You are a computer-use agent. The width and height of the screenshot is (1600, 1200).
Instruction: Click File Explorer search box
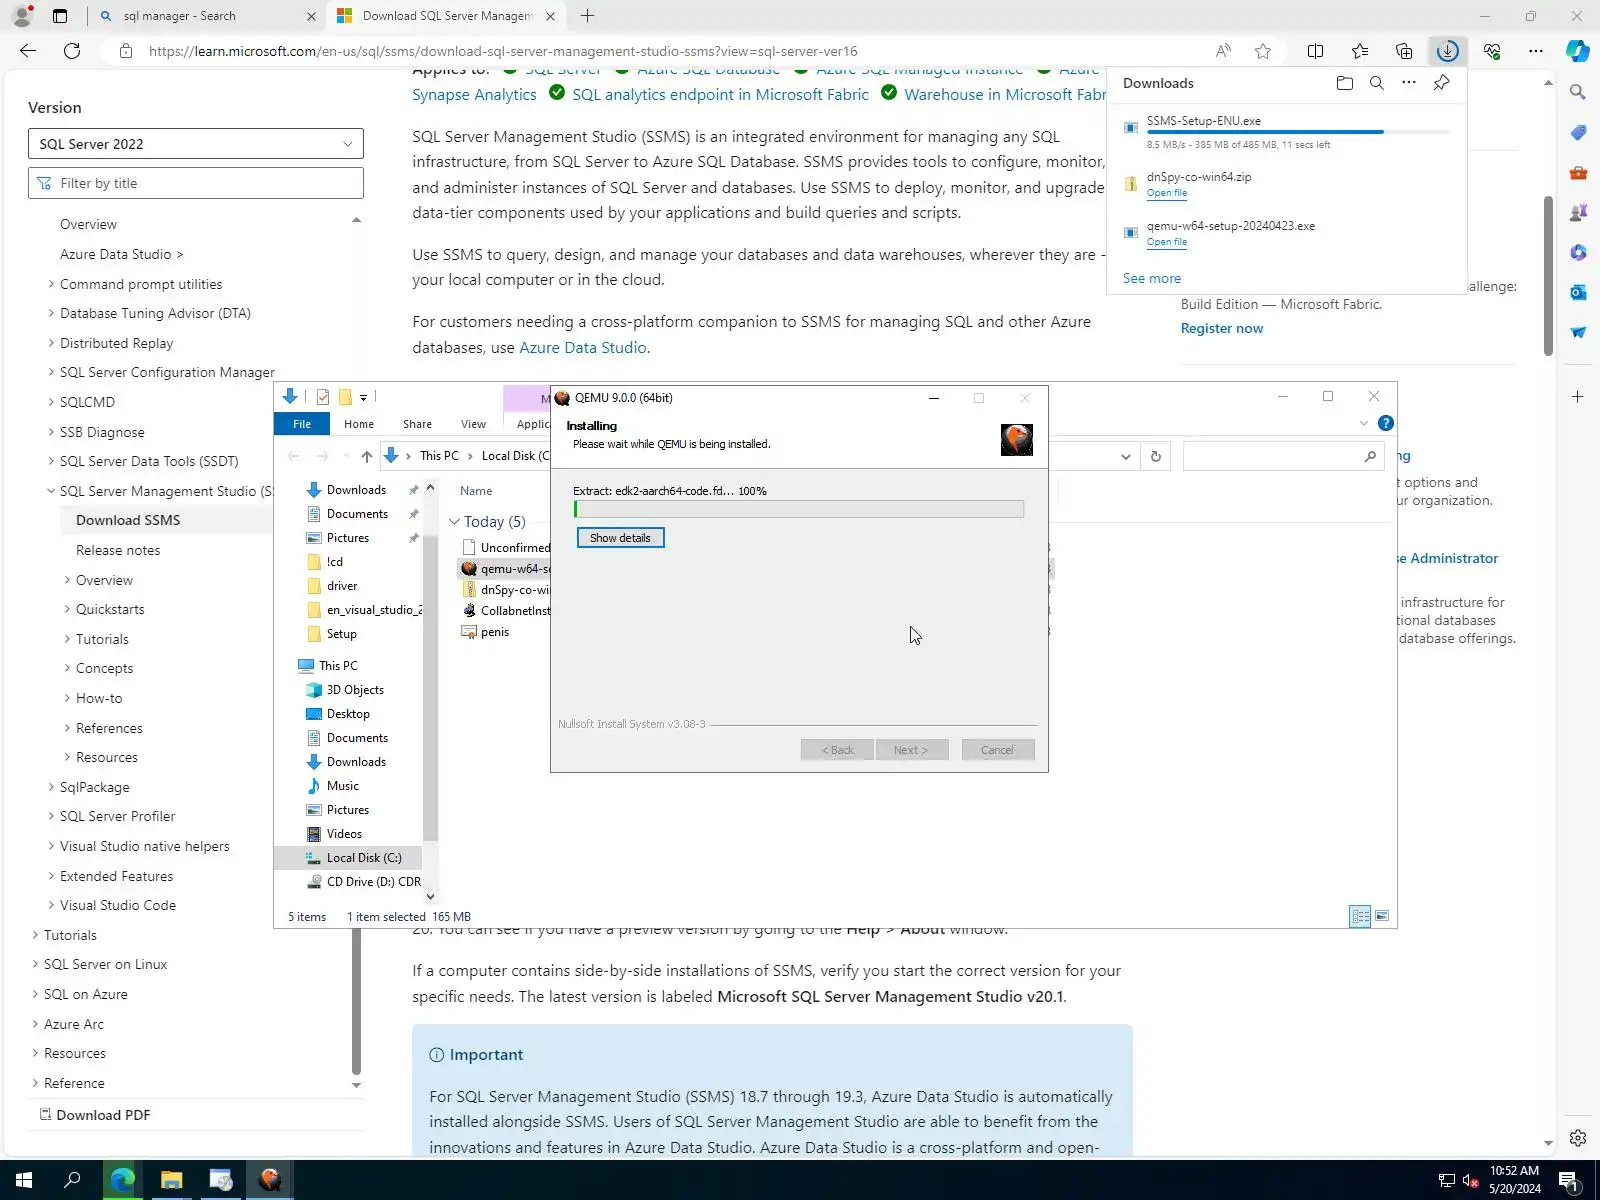[x=1284, y=456]
